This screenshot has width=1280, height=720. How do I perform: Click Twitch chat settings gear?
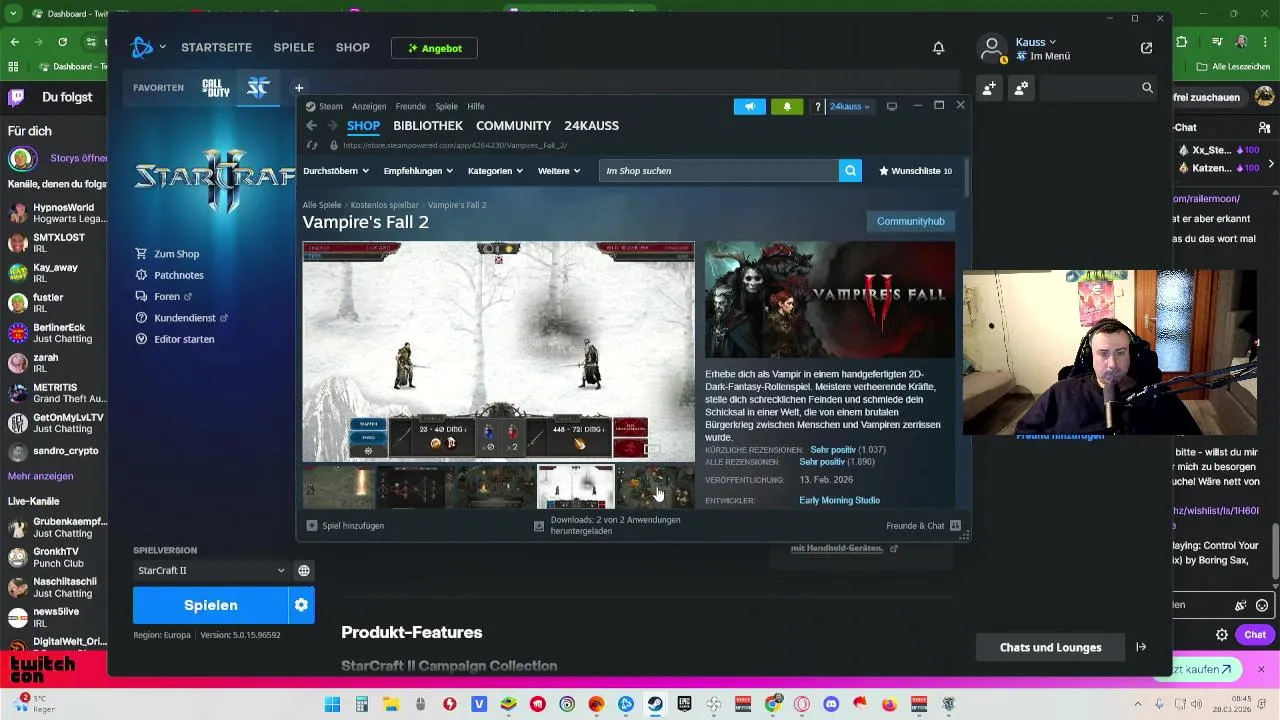coord(1221,635)
